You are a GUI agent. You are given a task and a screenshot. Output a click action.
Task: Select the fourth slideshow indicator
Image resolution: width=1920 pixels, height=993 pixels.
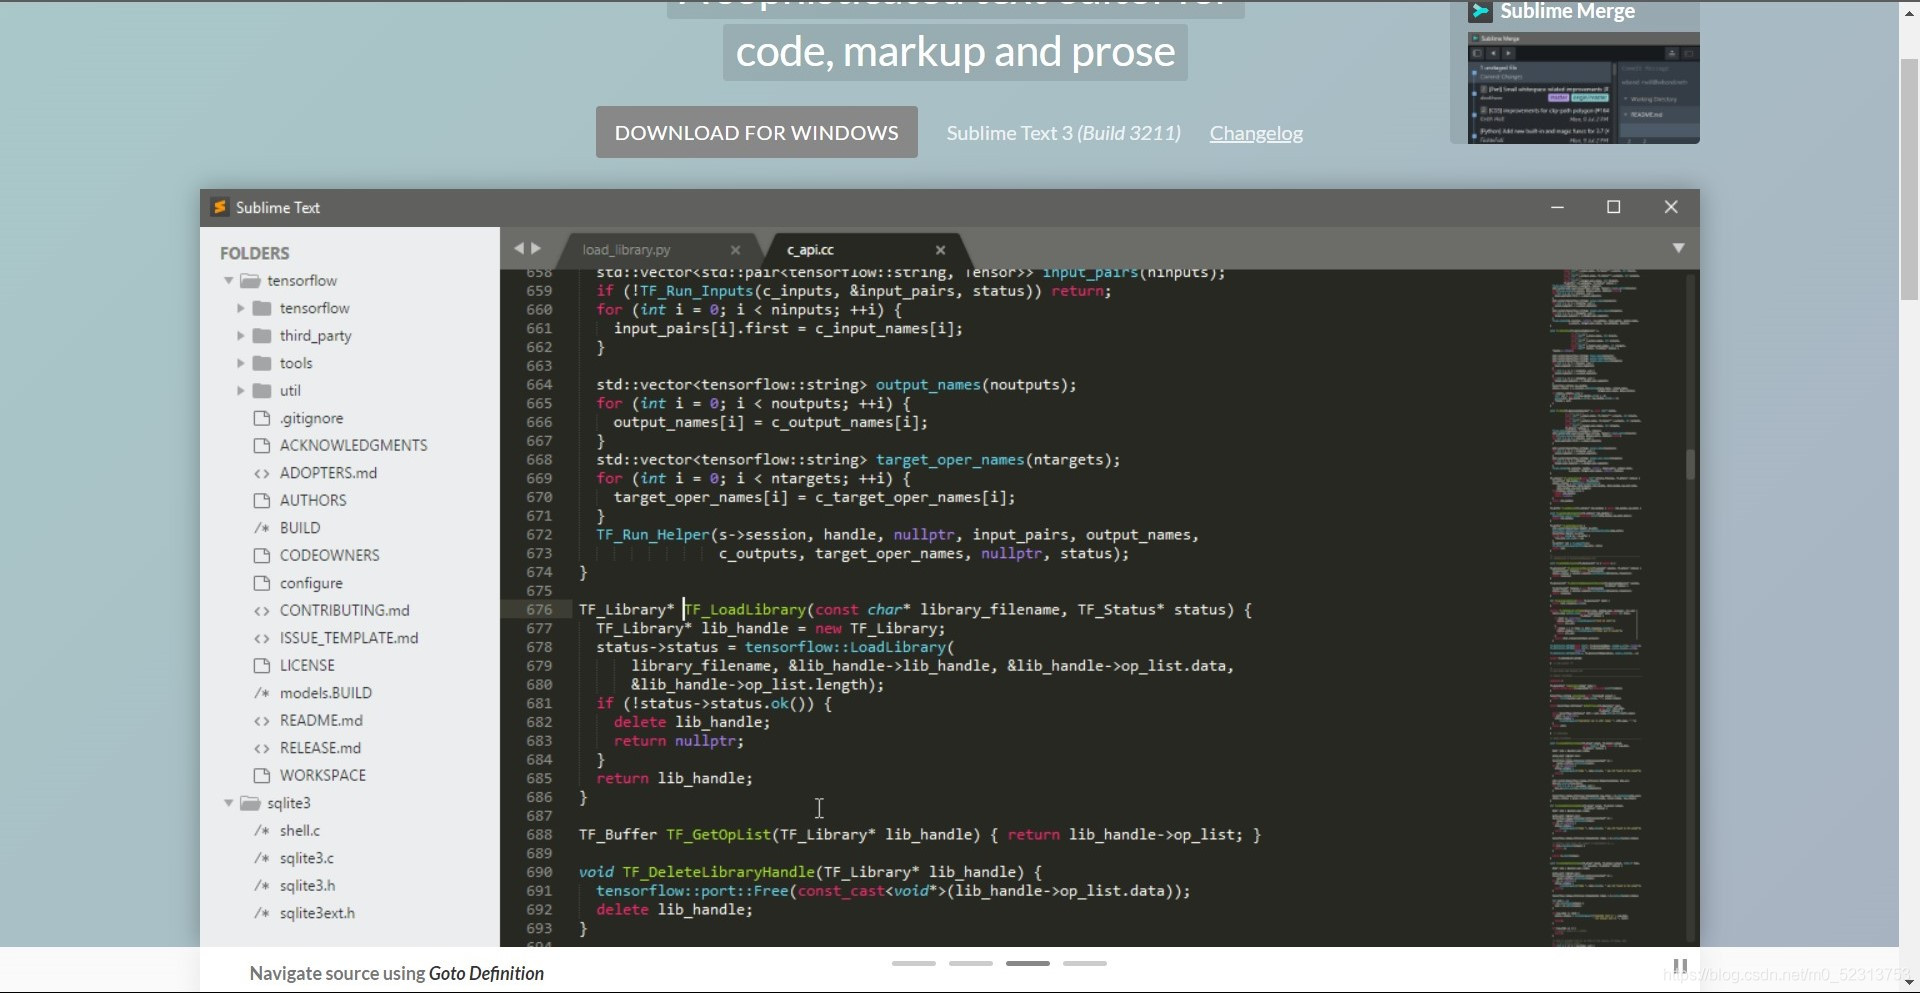1084,963
